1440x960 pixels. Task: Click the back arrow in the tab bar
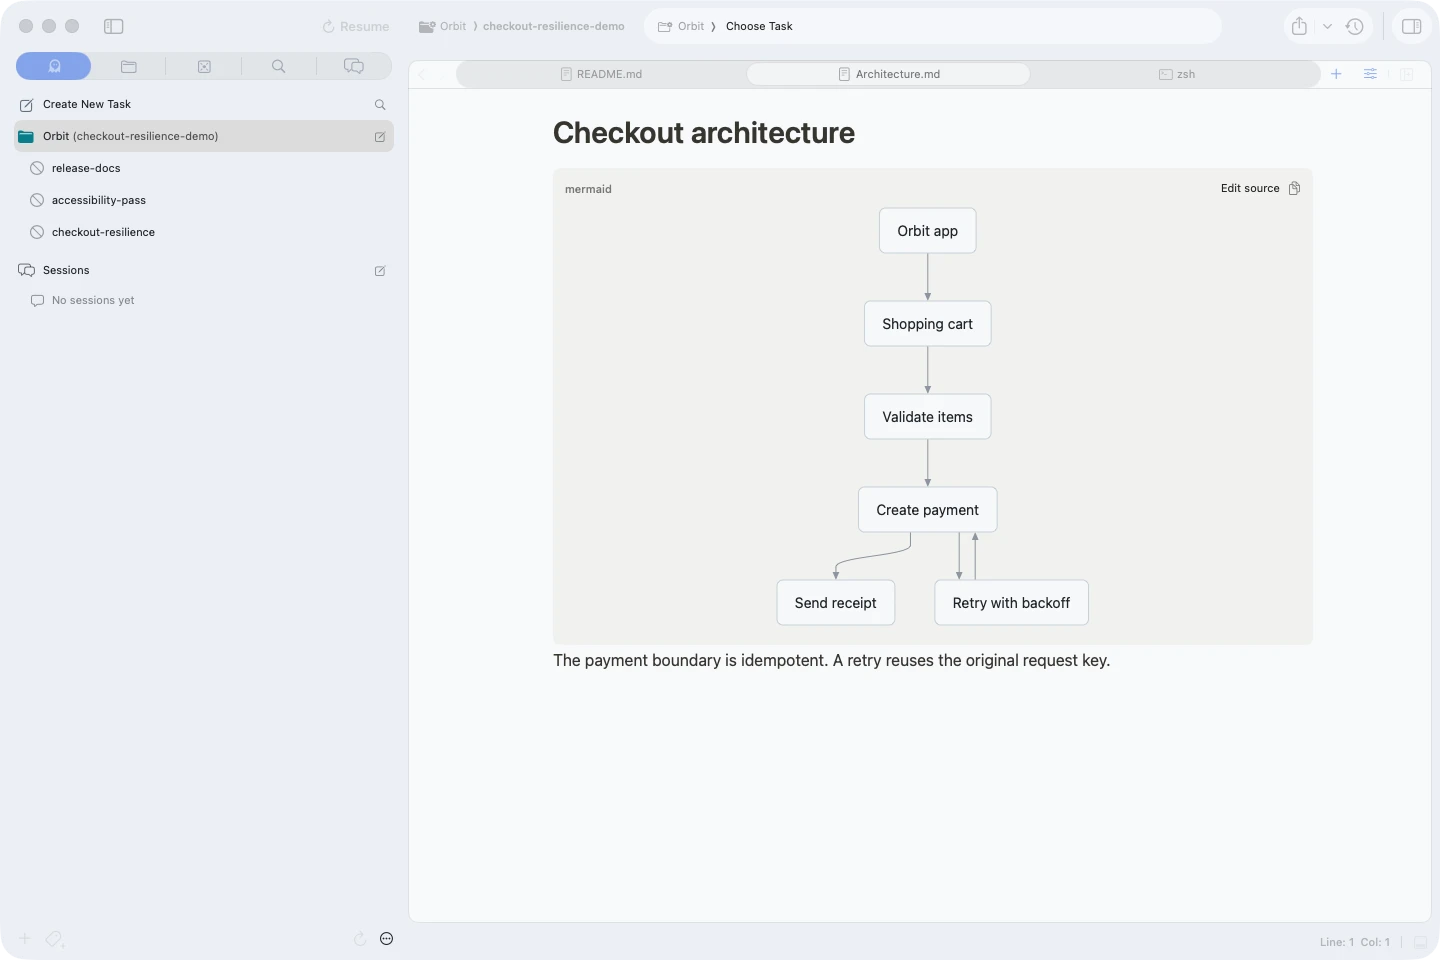[x=422, y=74]
